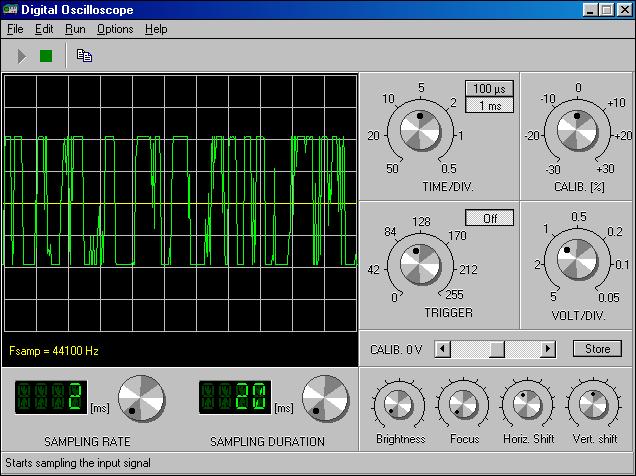Click the TRIGGER level knob
Screen dimensions: 636x476
click(x=420, y=264)
